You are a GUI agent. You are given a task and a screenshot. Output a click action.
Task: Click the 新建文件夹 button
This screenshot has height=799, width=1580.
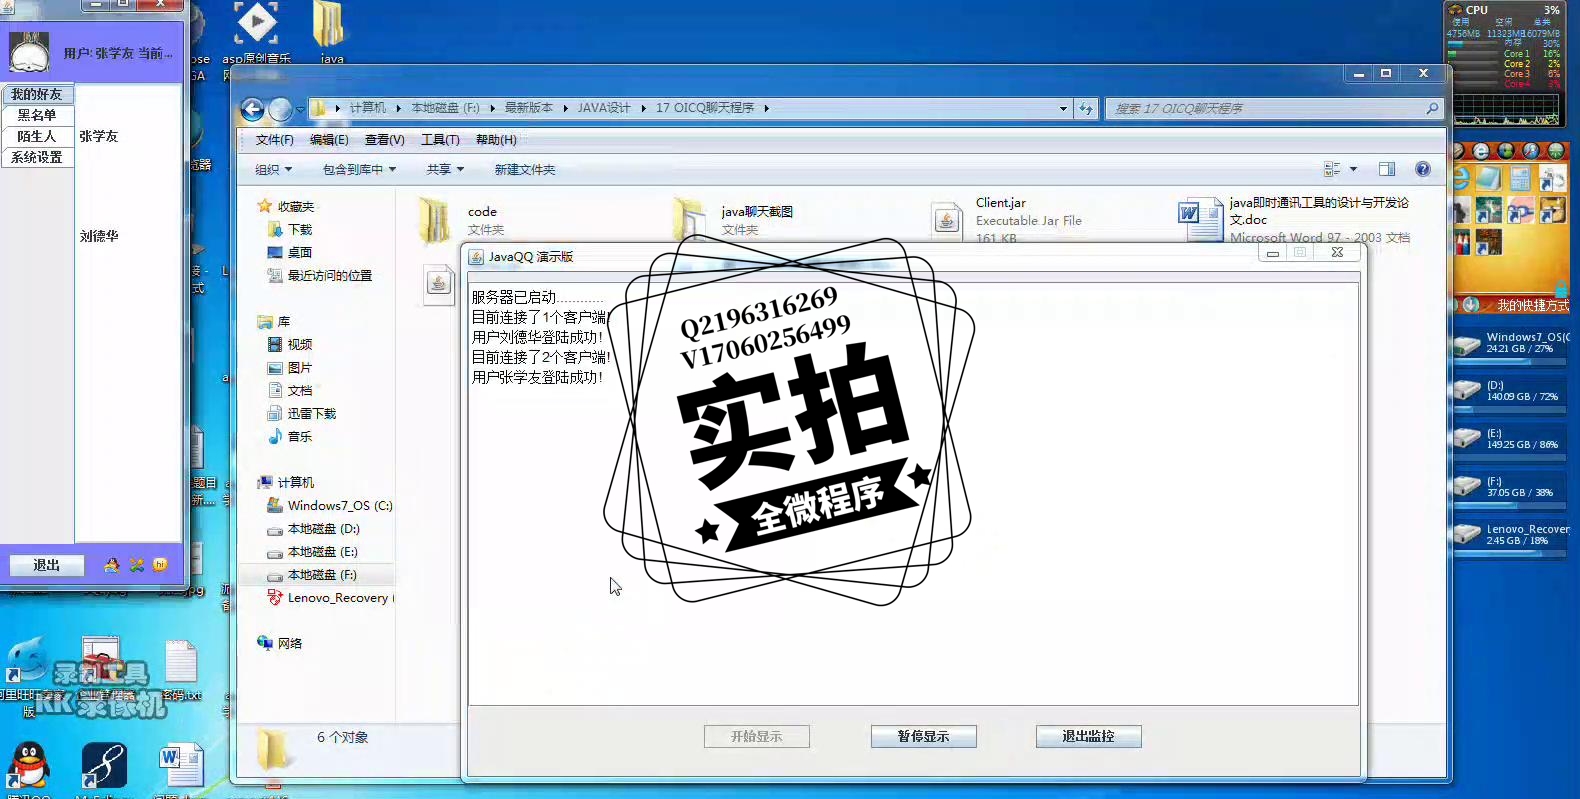[x=525, y=170]
